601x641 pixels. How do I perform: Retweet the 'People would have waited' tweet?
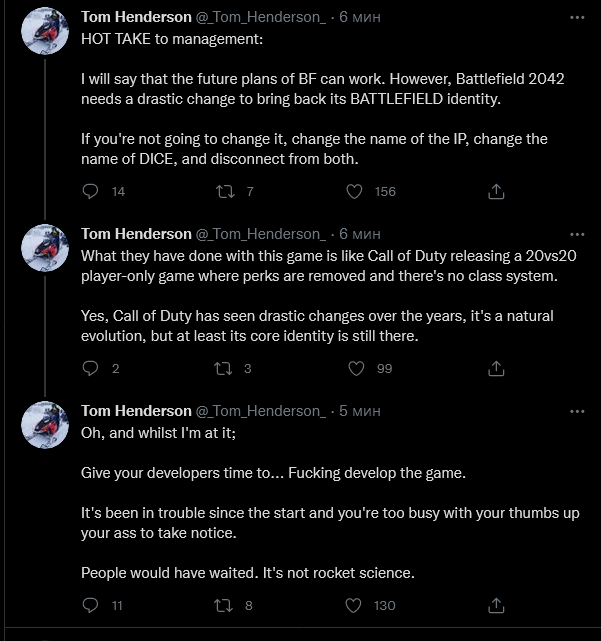[222, 605]
